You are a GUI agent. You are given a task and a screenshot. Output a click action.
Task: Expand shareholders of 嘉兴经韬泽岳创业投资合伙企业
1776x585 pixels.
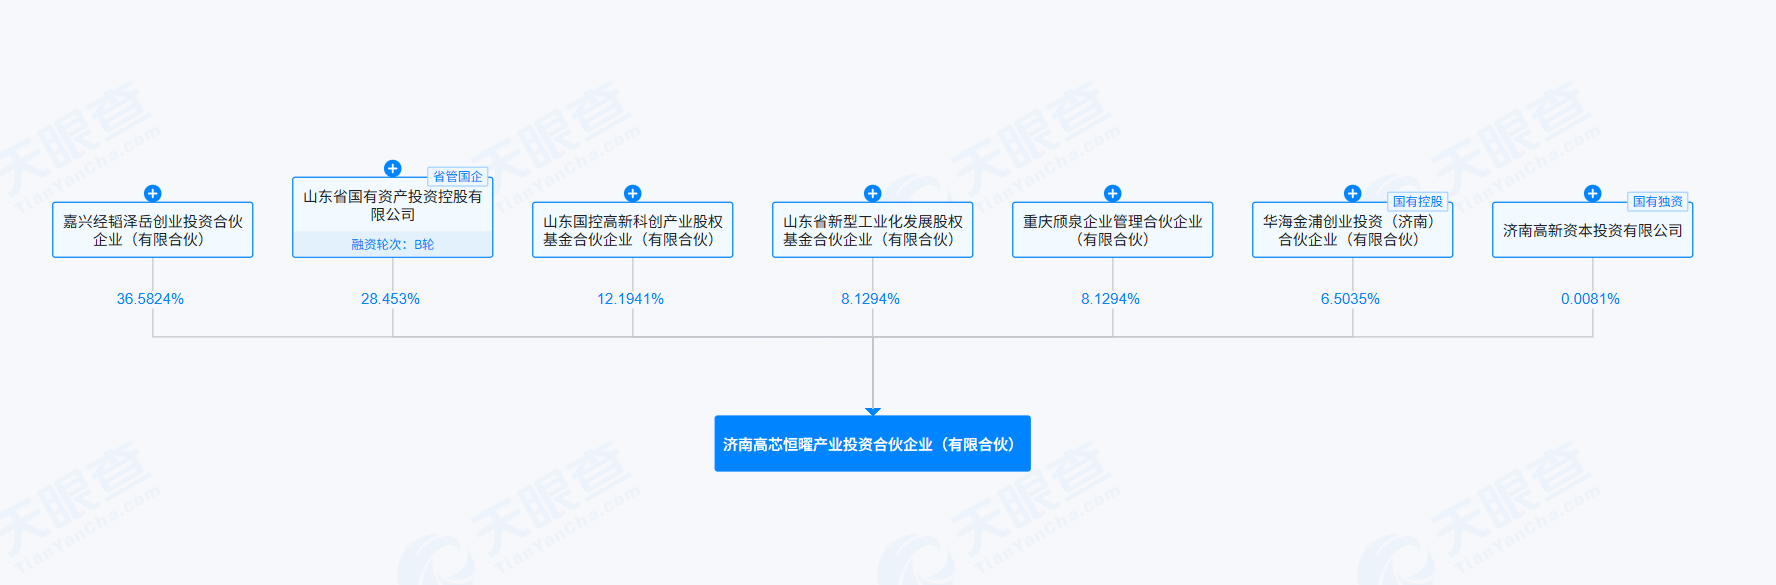[152, 193]
